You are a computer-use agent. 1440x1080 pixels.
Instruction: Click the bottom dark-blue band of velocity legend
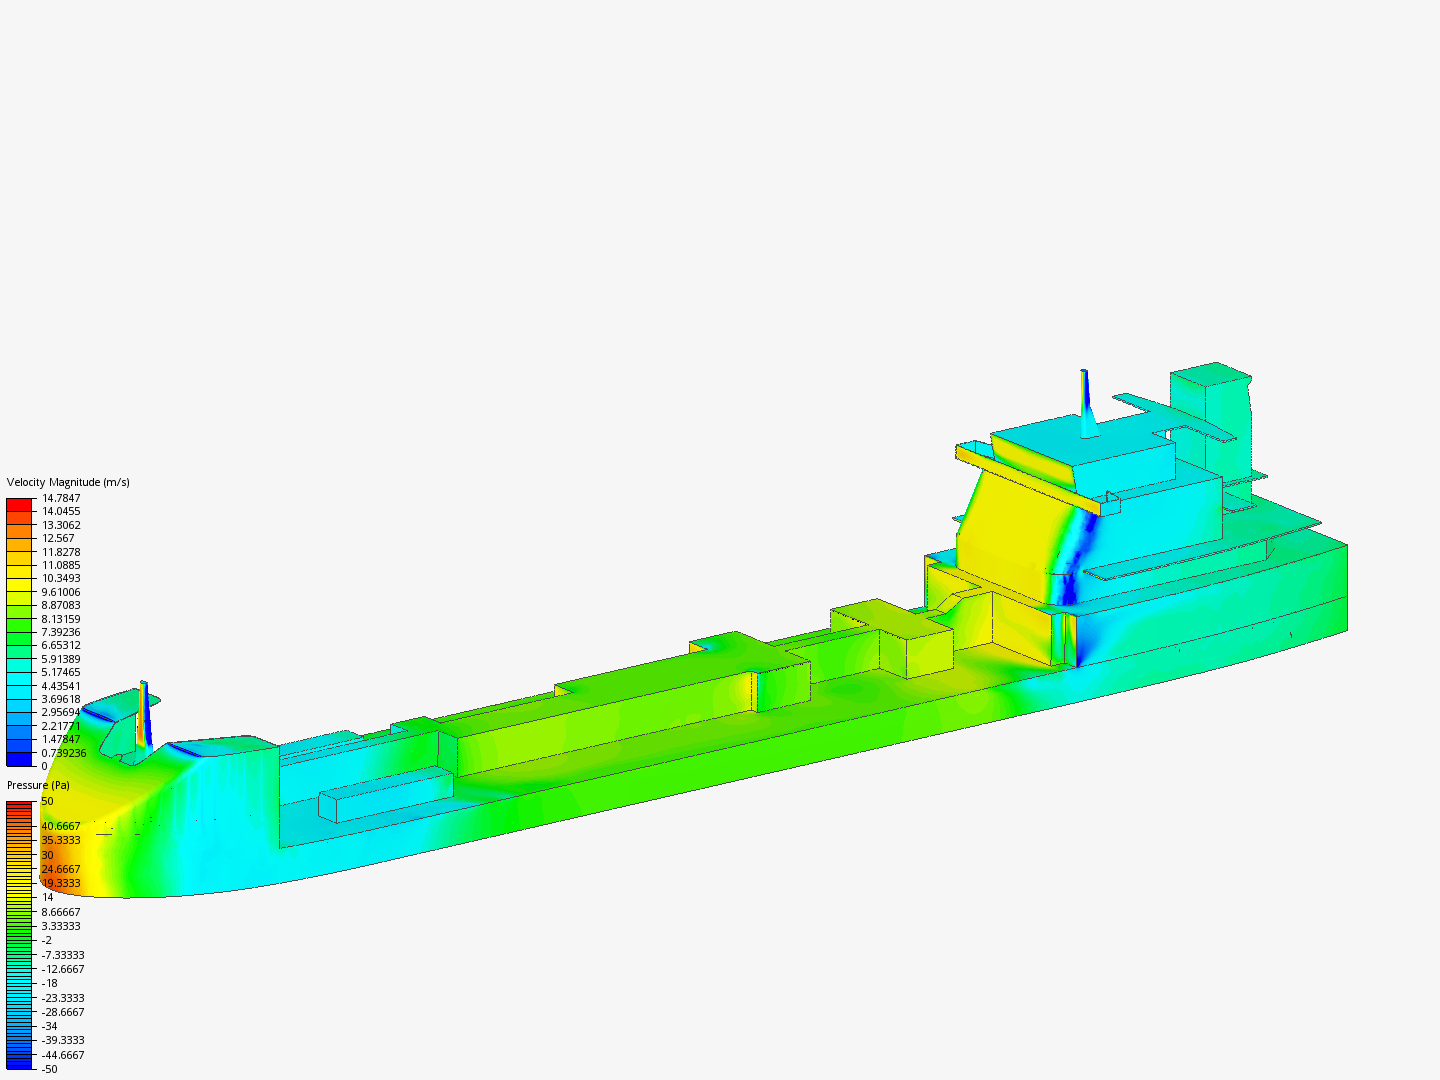(x=19, y=759)
